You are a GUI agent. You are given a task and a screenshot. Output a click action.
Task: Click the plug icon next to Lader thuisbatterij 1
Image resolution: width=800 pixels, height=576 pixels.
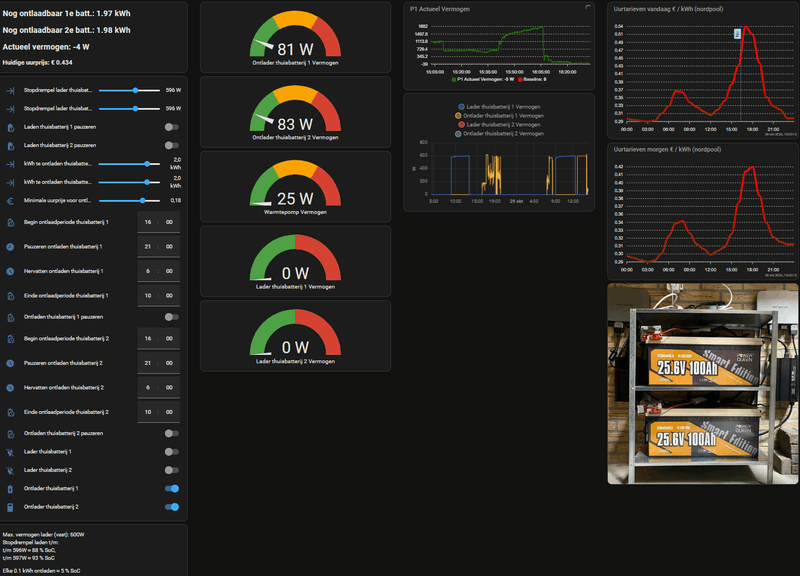10,452
